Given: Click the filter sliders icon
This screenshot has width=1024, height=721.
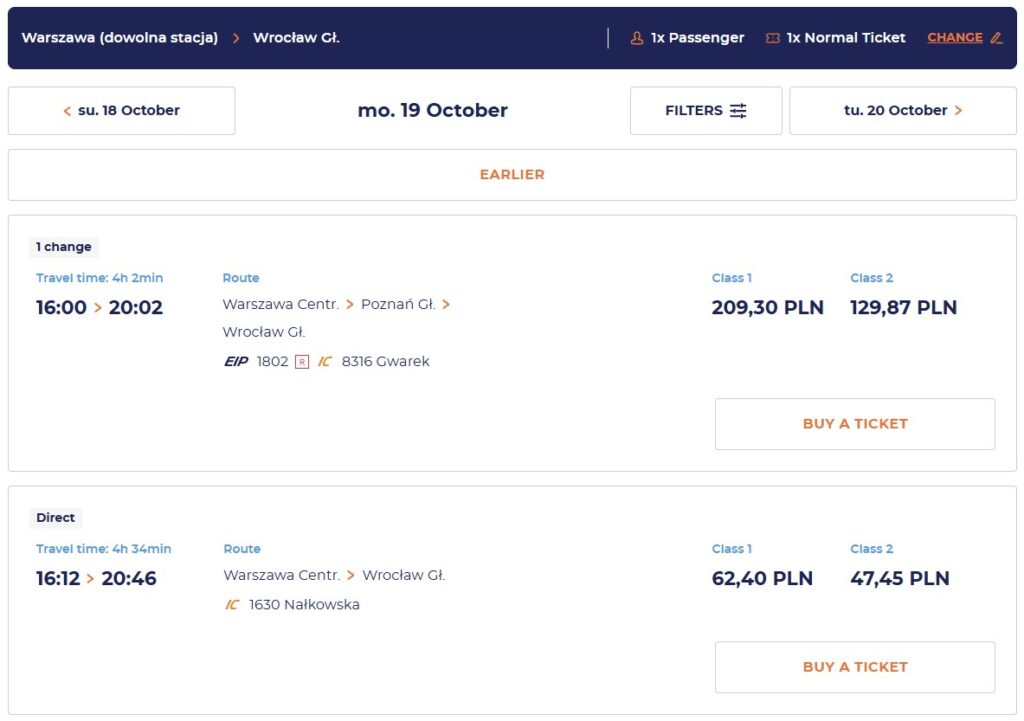Looking at the screenshot, I should point(738,111).
